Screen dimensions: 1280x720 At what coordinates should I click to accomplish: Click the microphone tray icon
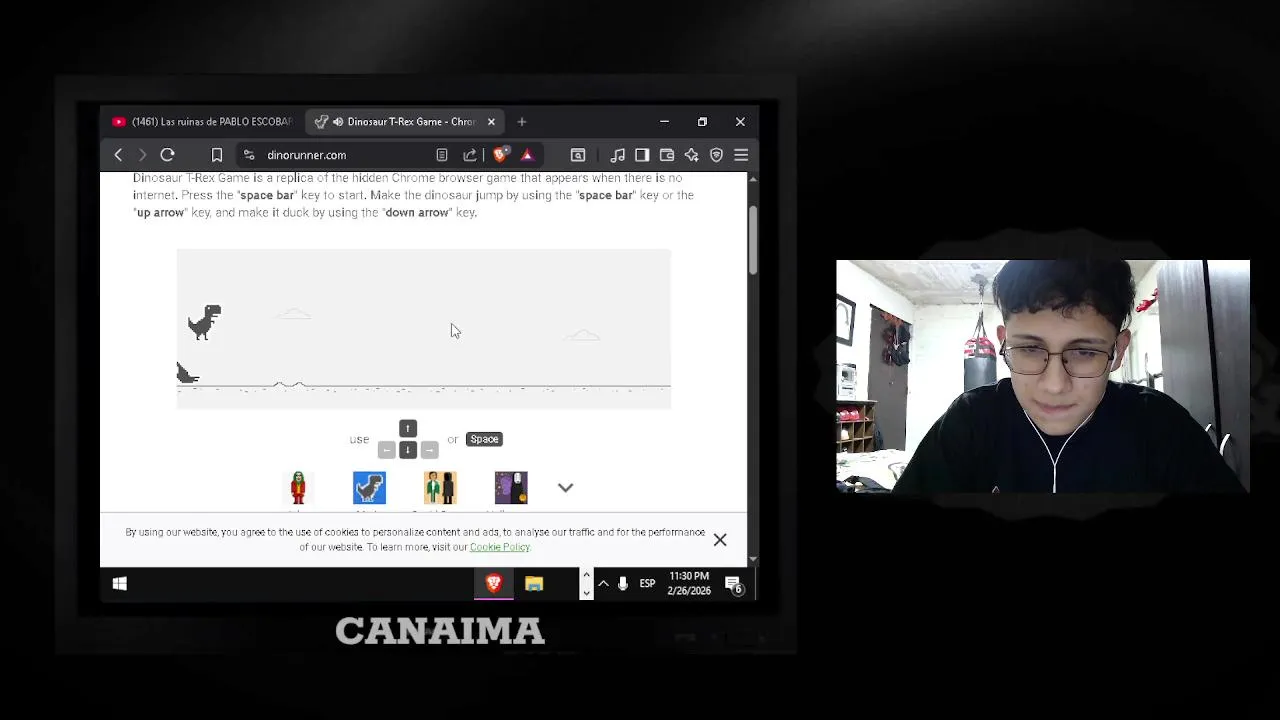(622, 584)
